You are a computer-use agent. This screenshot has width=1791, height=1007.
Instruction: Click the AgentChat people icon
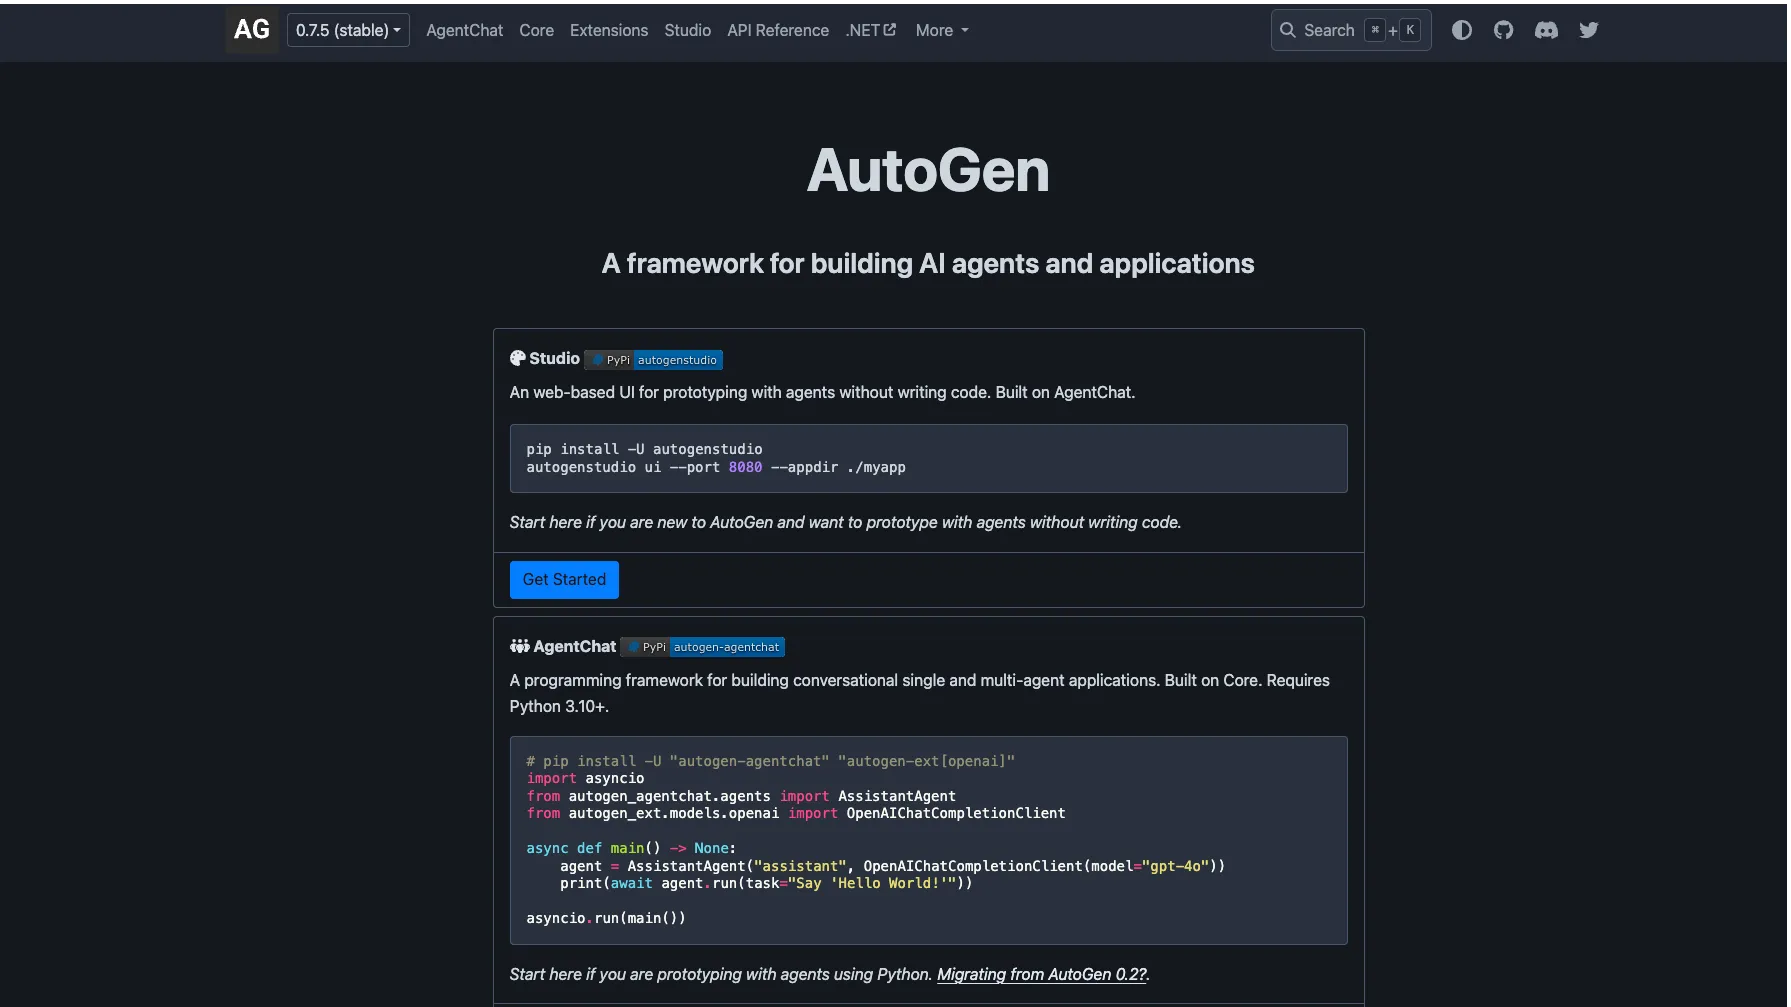click(x=519, y=646)
